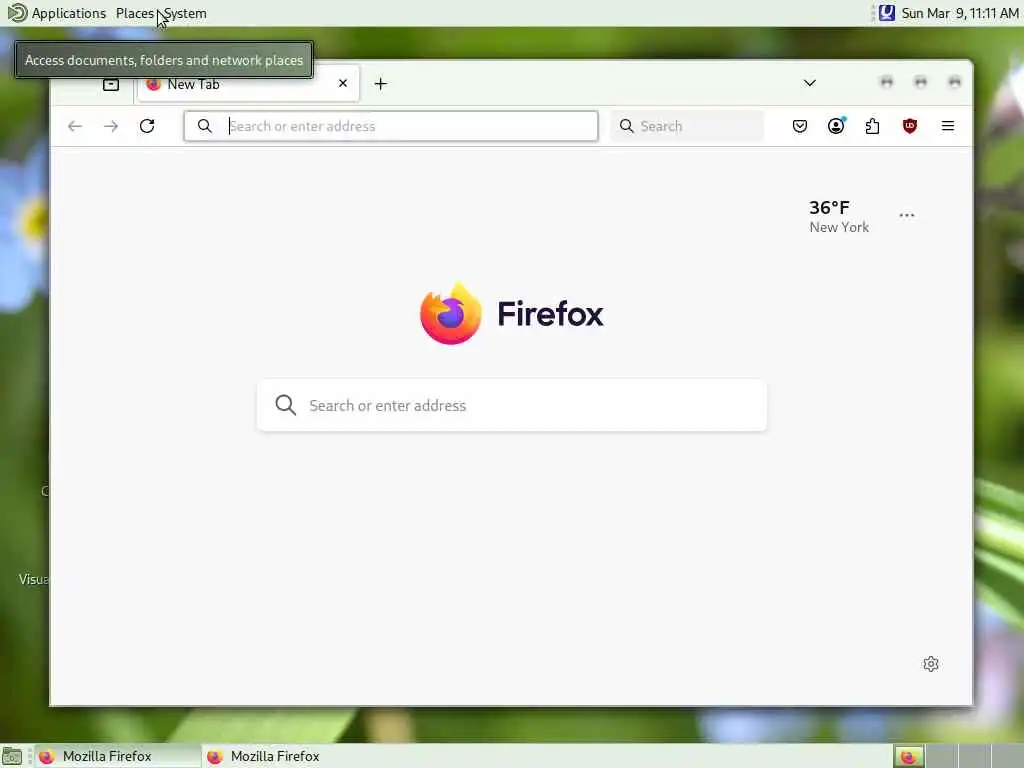Minimize the Firefox window

(x=886, y=82)
